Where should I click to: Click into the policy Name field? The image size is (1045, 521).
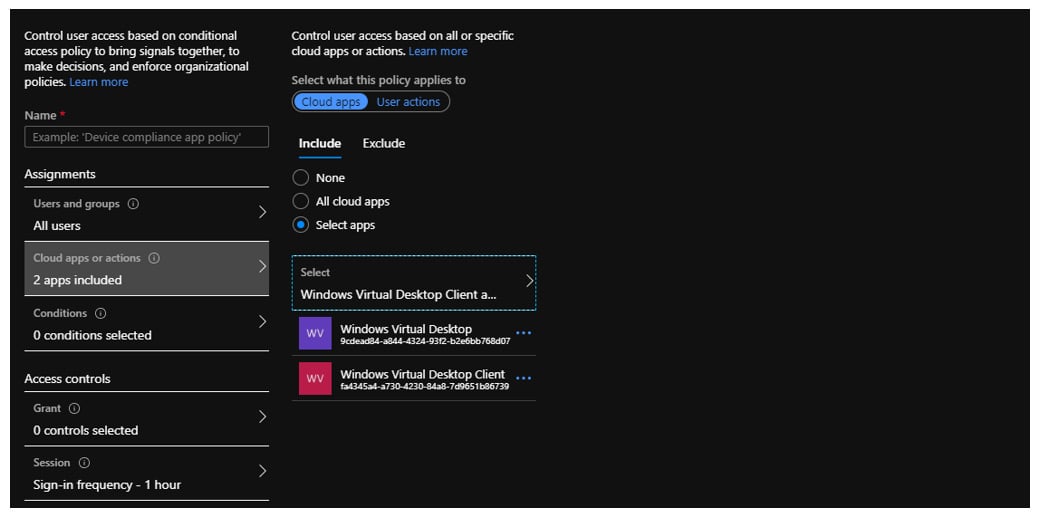147,137
